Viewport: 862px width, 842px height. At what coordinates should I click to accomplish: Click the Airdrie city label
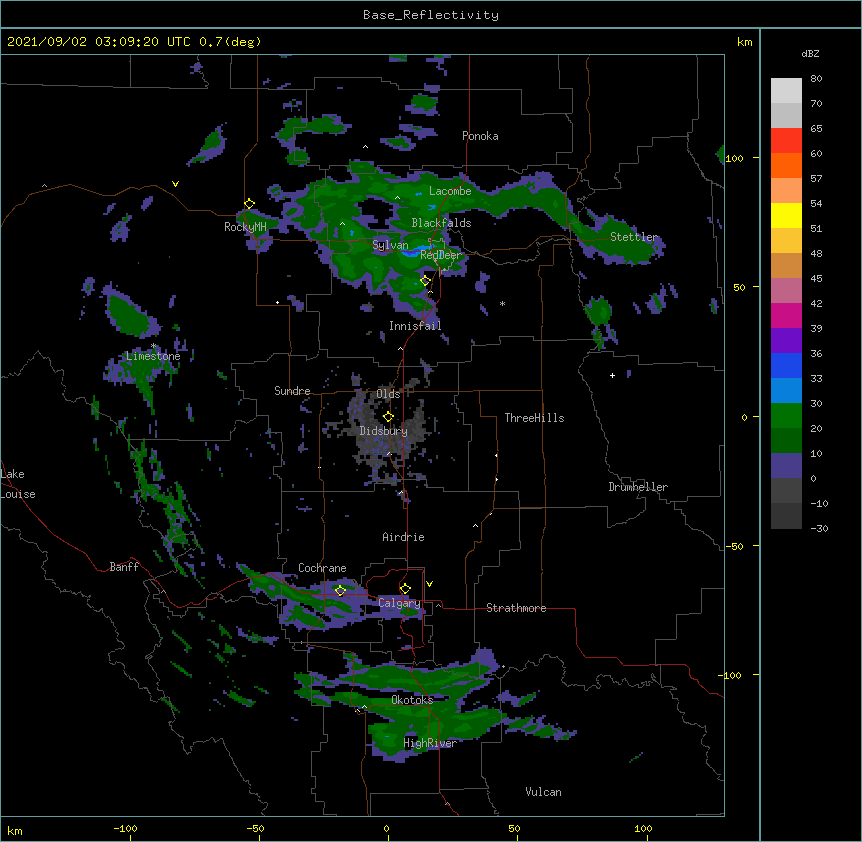pyautogui.click(x=404, y=537)
